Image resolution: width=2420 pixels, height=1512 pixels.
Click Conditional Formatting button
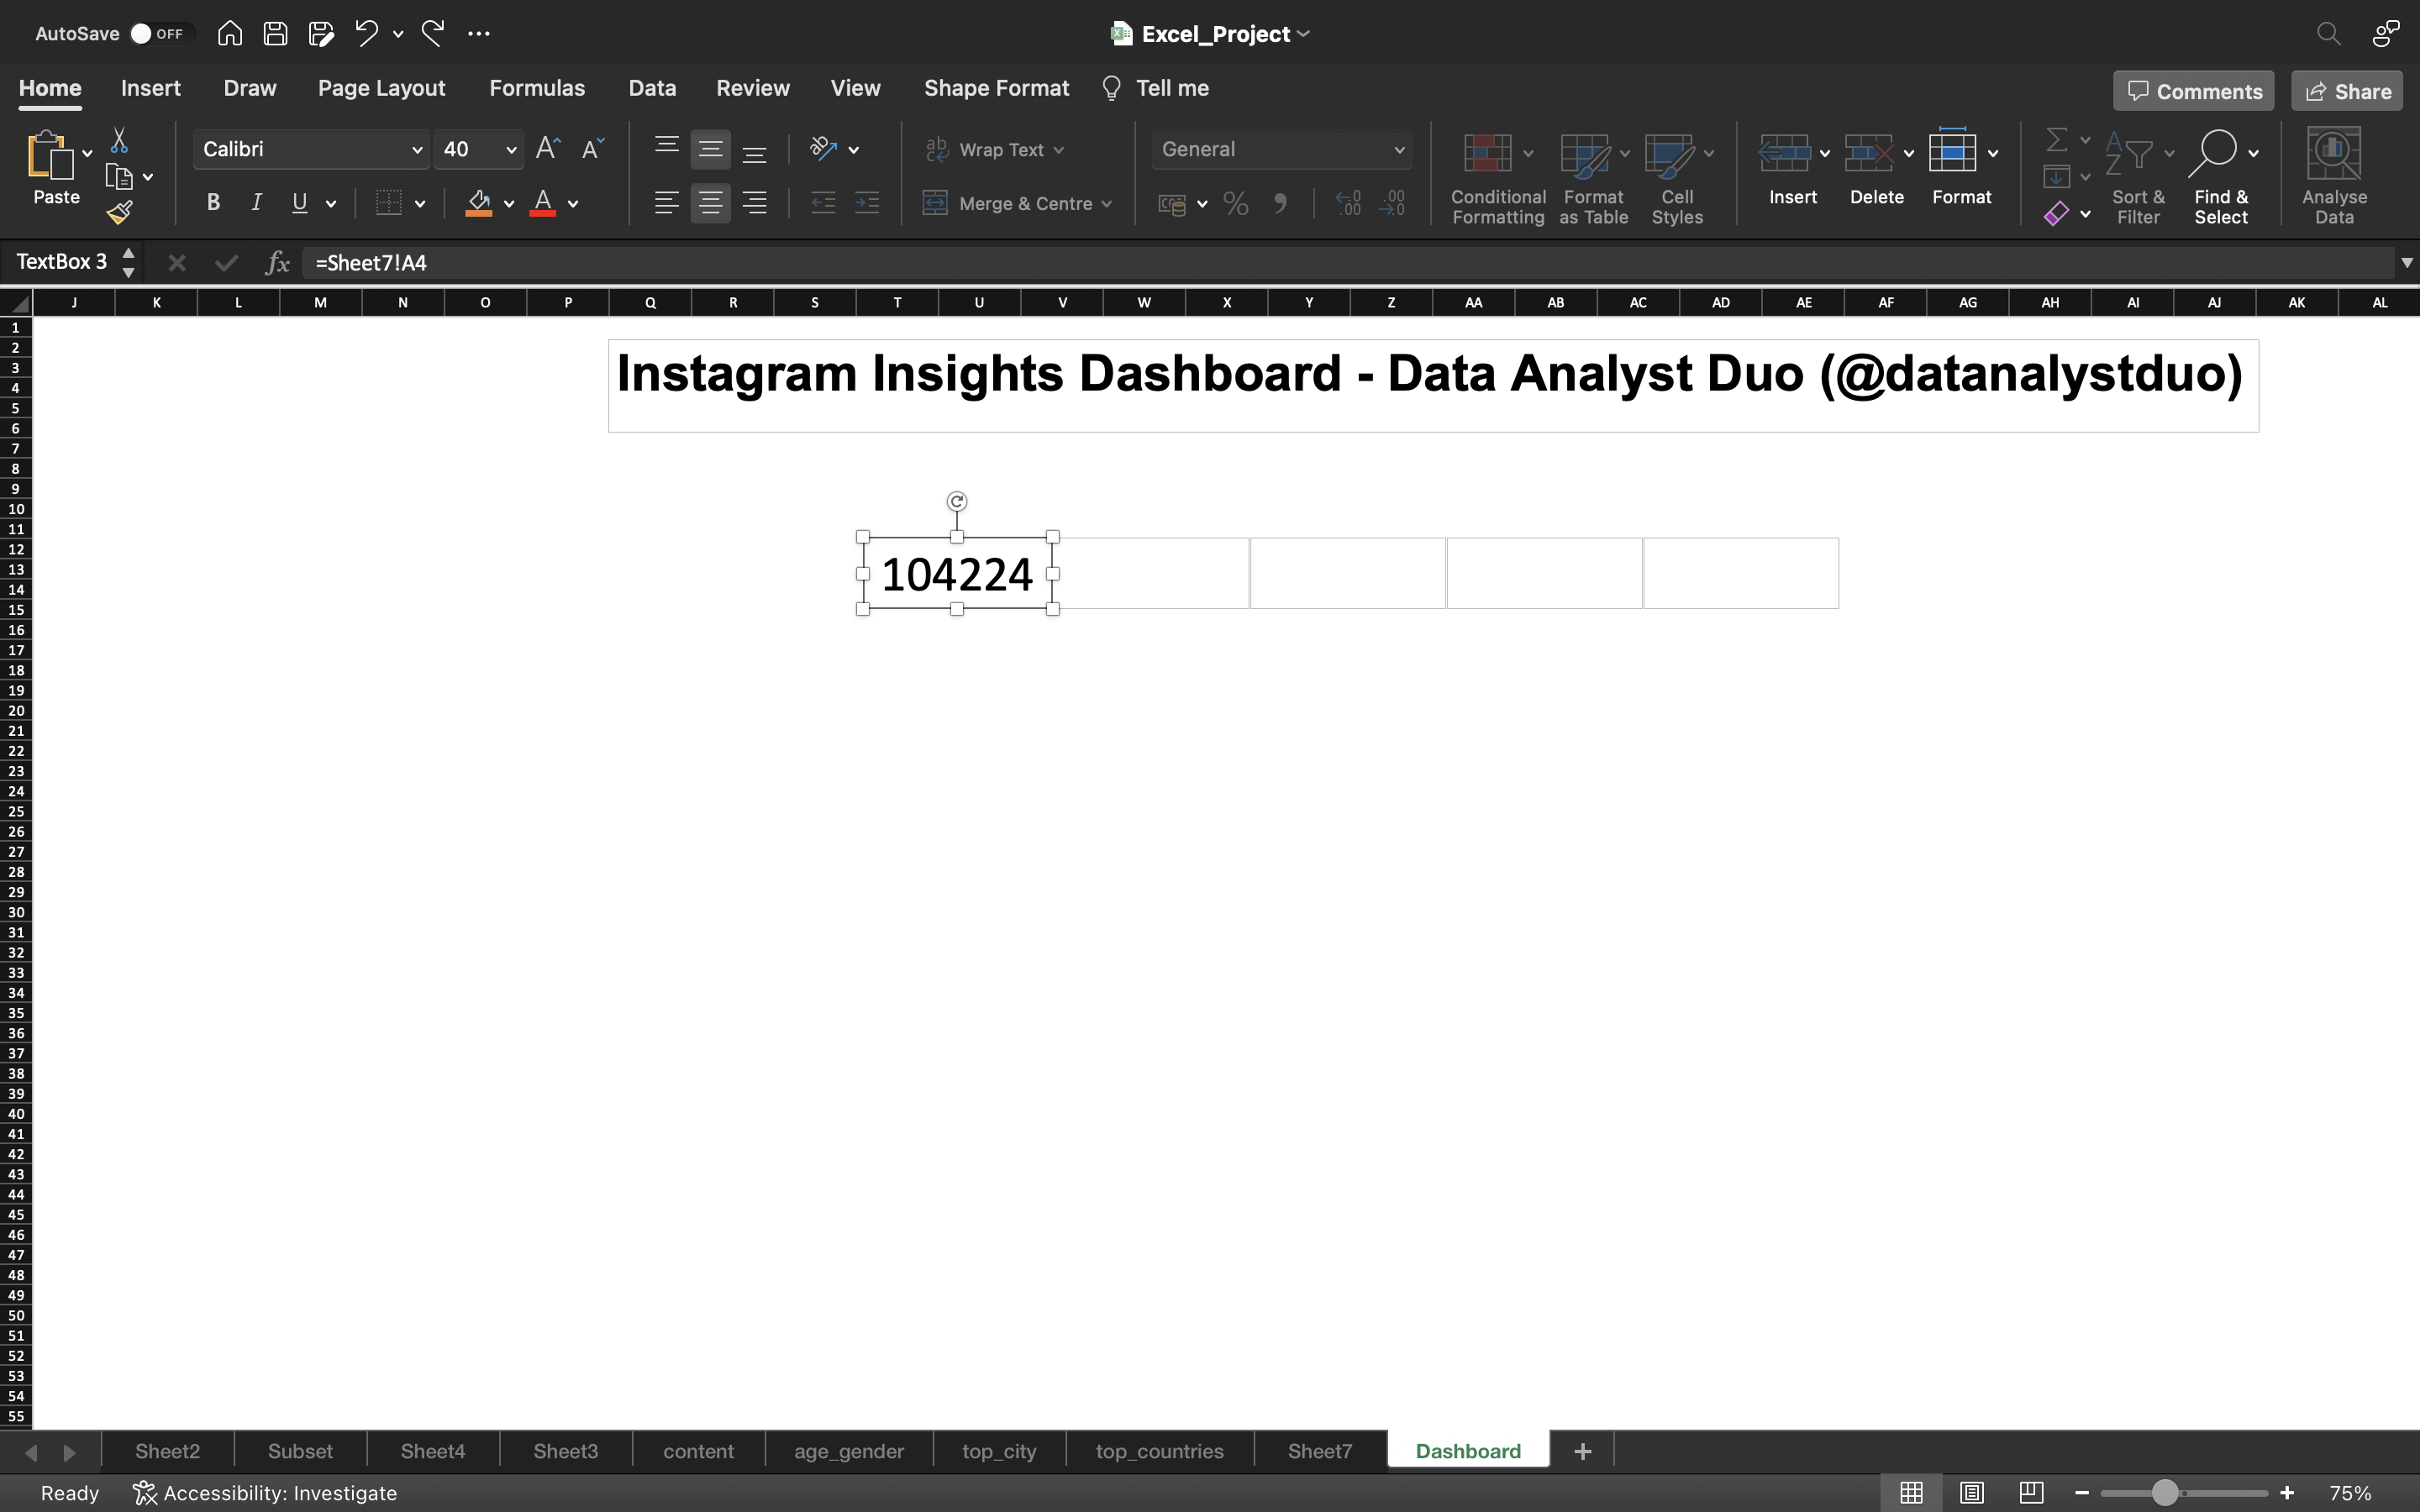[x=1497, y=177]
